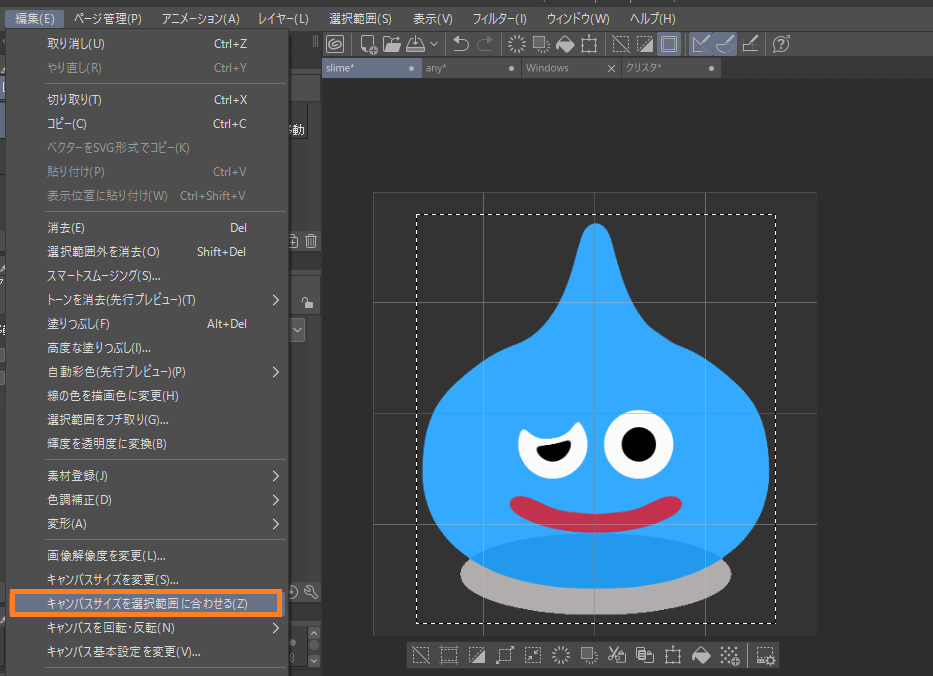The width and height of the screenshot is (933, 676).
Task: Click Scale/Rotate transform icon in top command bar
Action: pyautogui.click(x=589, y=44)
